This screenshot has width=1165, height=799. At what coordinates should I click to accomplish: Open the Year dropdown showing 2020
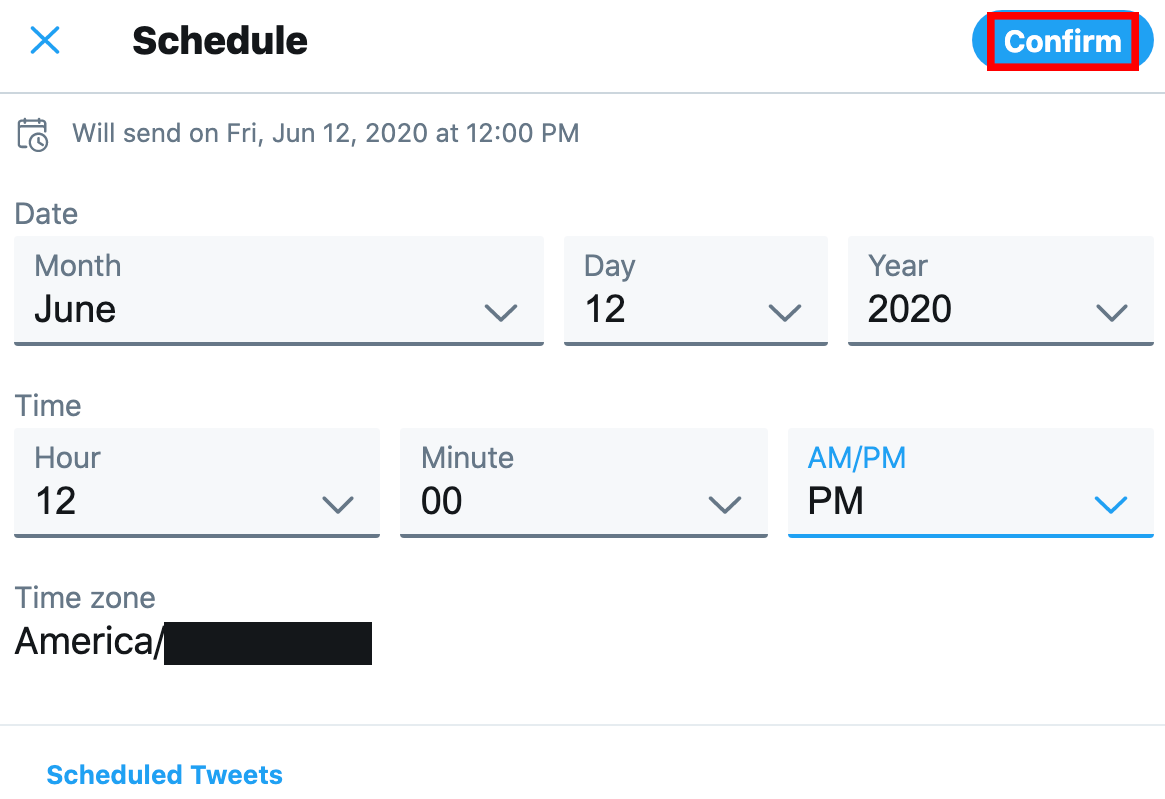[1000, 291]
